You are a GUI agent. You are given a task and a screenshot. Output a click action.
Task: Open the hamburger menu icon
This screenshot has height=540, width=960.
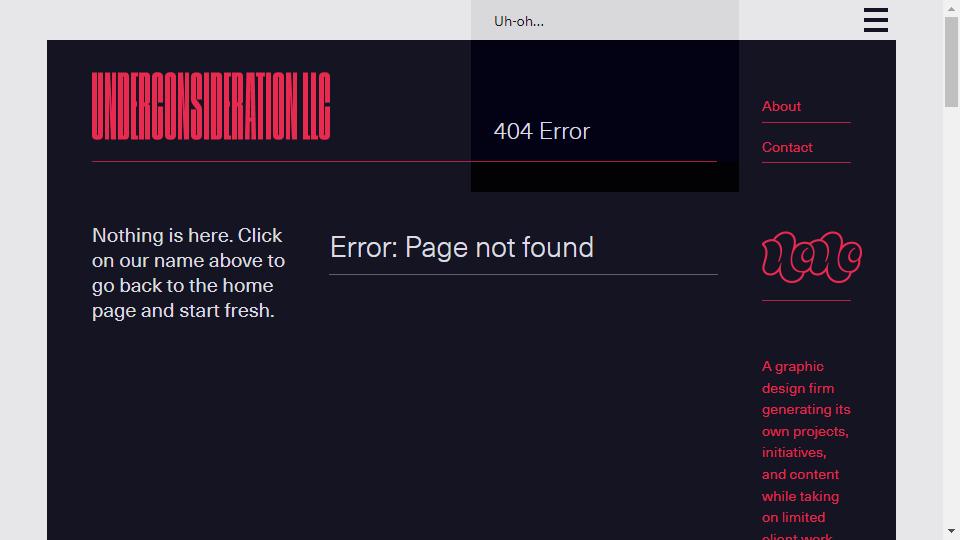[876, 20]
